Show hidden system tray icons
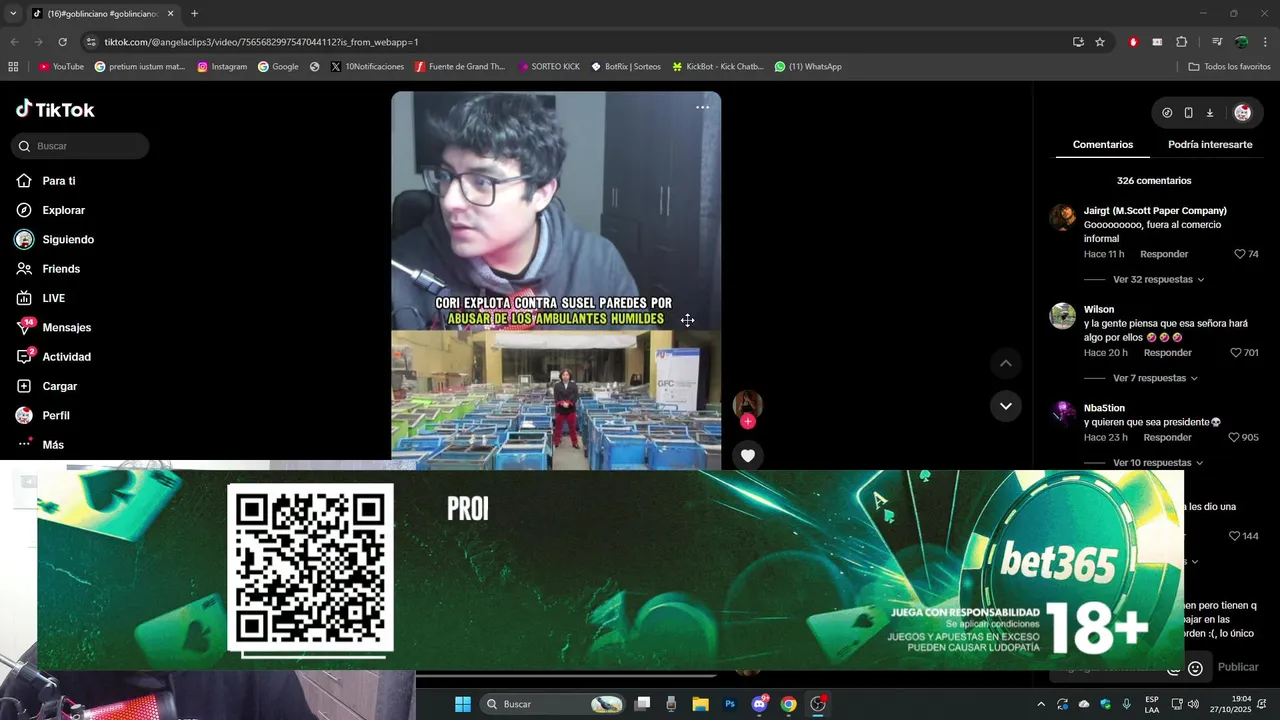The width and height of the screenshot is (1280, 720). tap(1041, 704)
